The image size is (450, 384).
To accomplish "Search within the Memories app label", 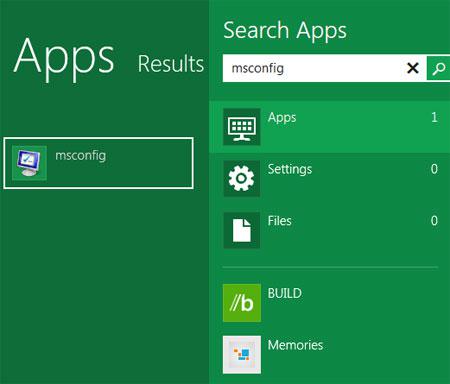I will click(295, 345).
